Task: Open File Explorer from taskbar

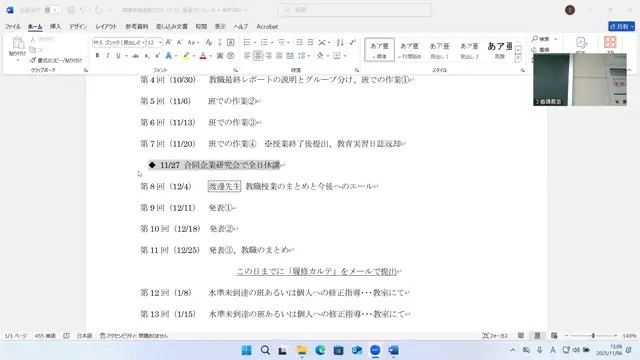Action: coord(302,350)
